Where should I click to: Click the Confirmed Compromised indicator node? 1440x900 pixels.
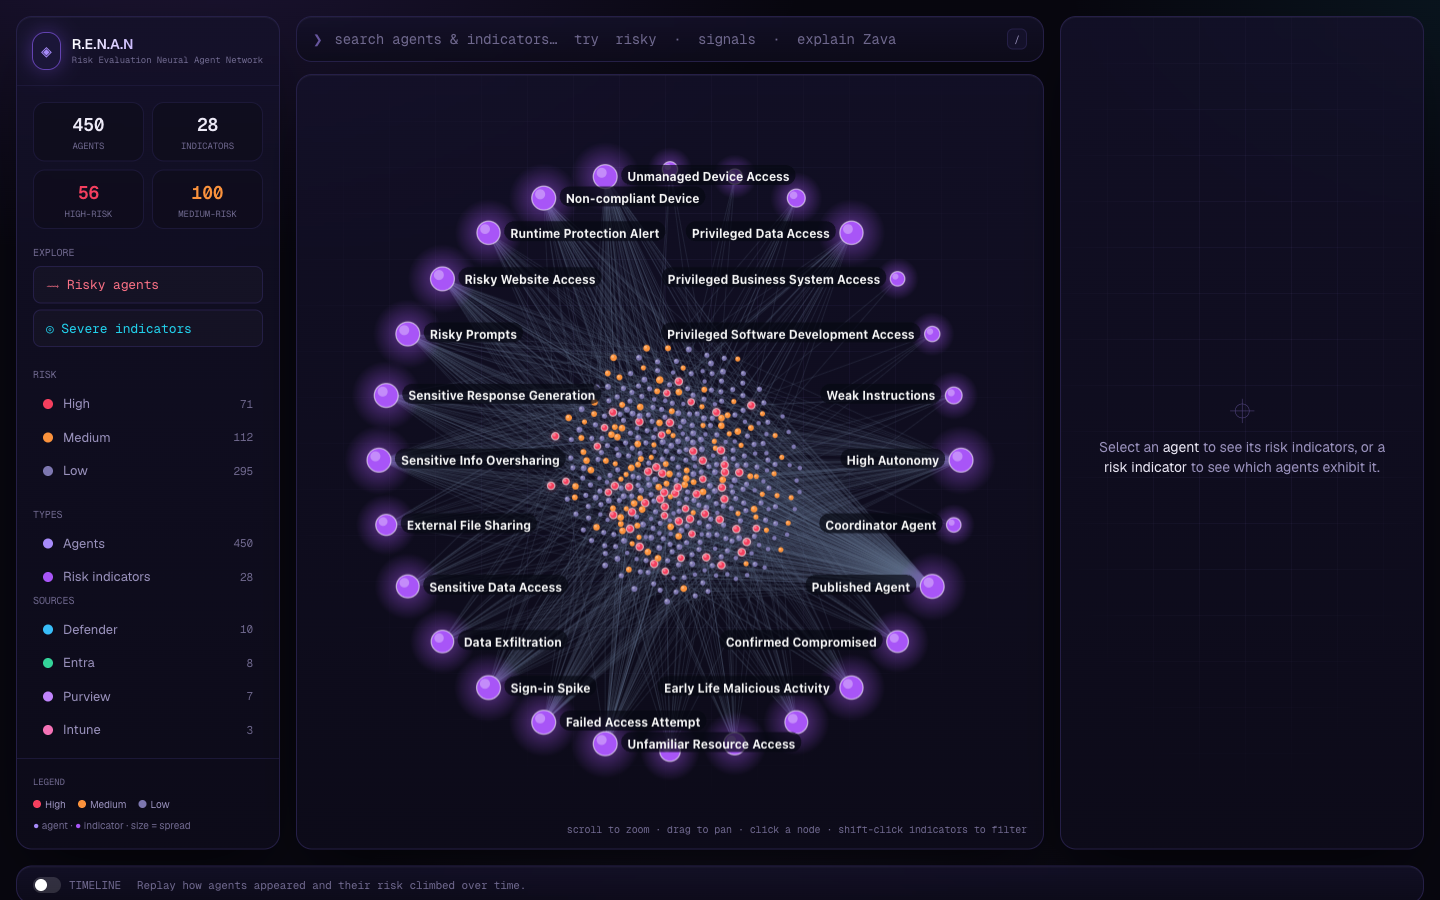pyautogui.click(x=898, y=642)
